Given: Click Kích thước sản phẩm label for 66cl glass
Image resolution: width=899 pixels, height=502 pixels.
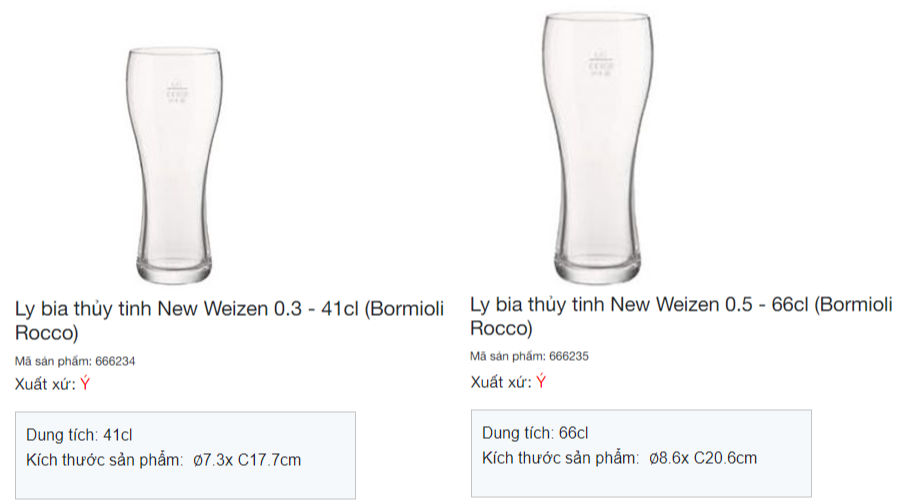Looking at the screenshot, I should click(x=560, y=458).
